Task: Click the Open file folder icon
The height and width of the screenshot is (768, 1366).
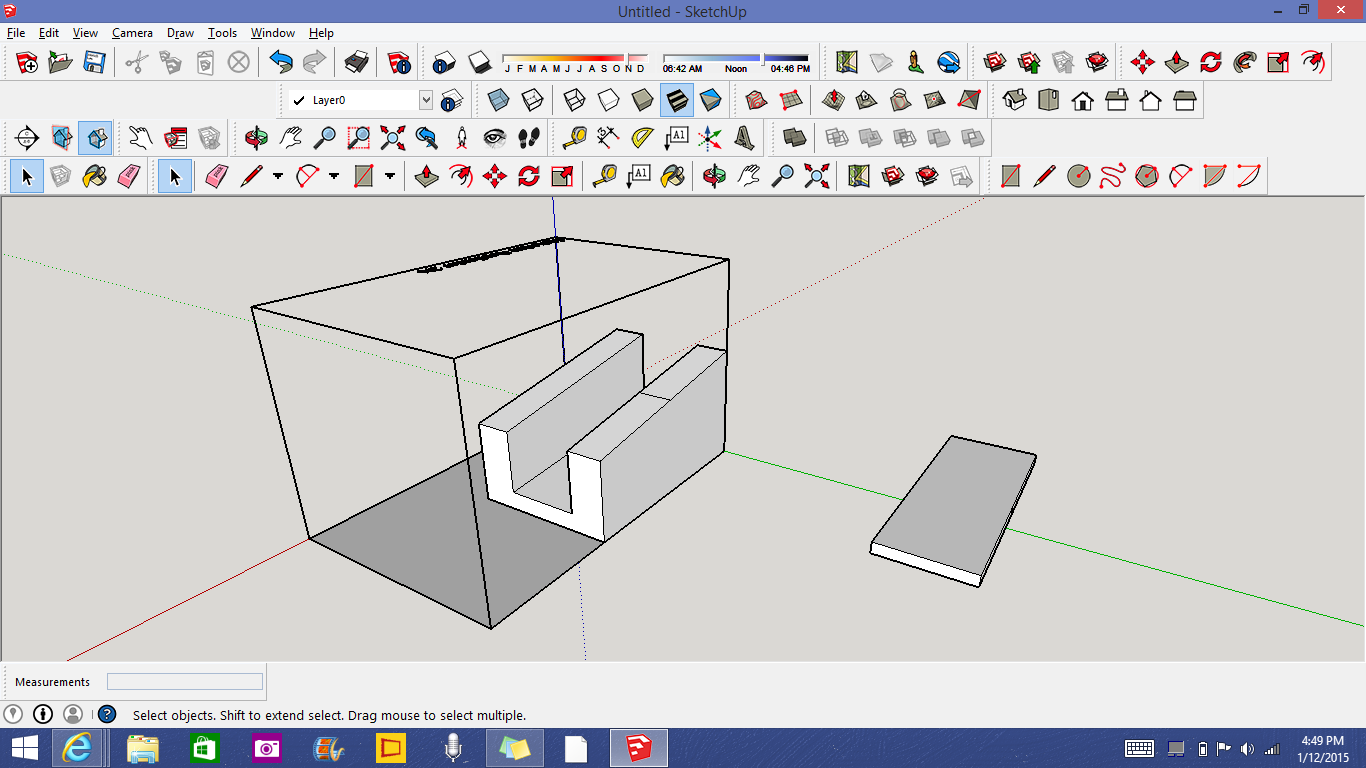Action: pyautogui.click(x=61, y=63)
